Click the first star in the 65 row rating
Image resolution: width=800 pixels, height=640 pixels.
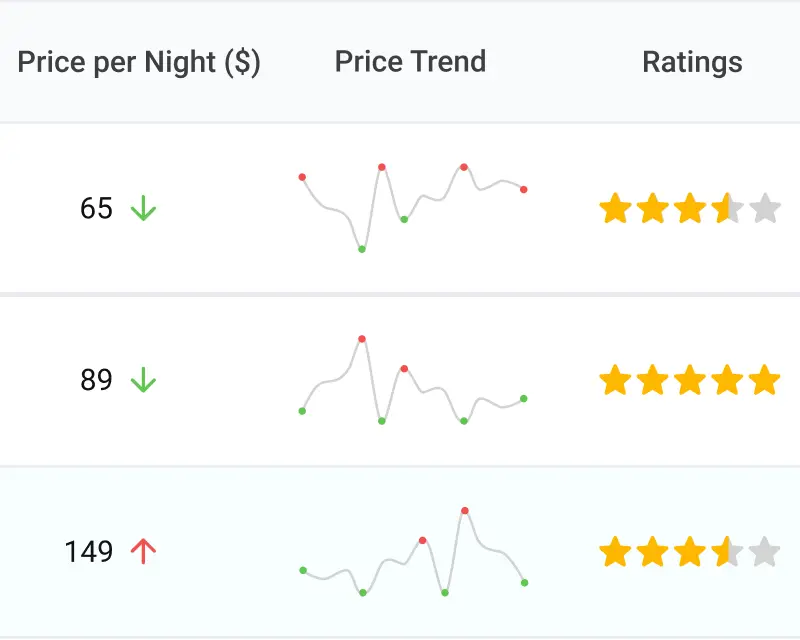coord(615,210)
